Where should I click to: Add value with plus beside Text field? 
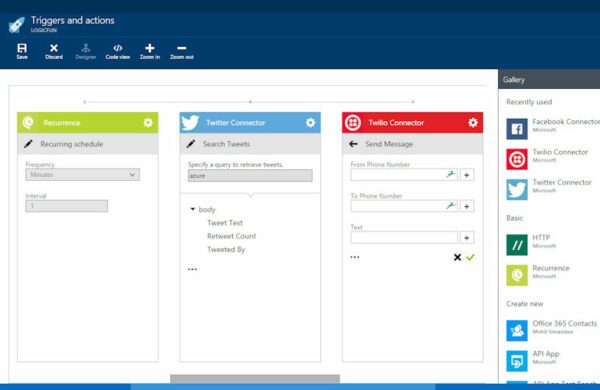pos(466,238)
